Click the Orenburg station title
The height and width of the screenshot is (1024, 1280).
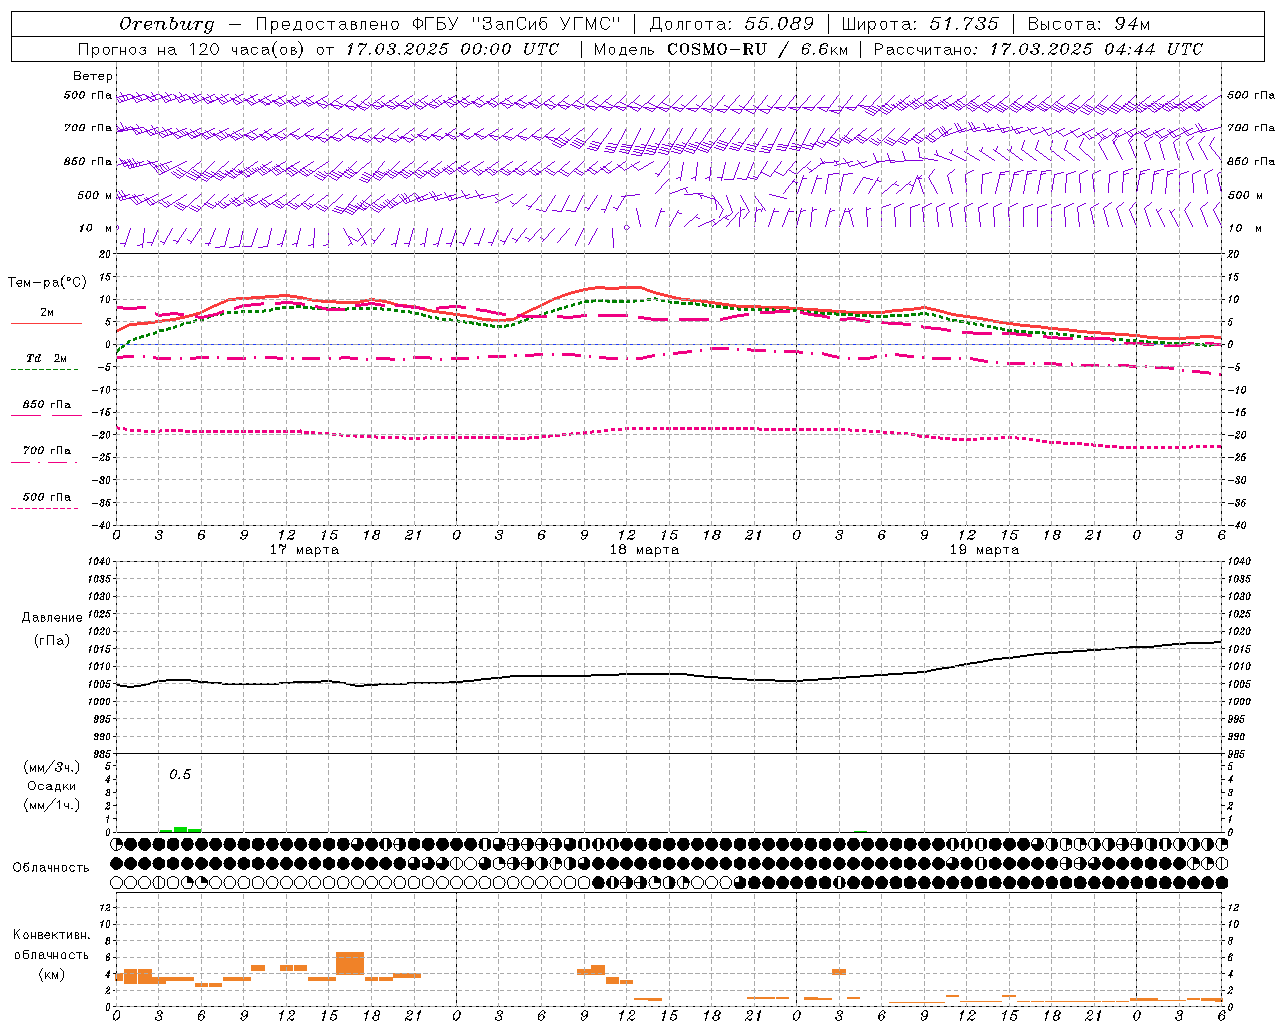pos(166,24)
